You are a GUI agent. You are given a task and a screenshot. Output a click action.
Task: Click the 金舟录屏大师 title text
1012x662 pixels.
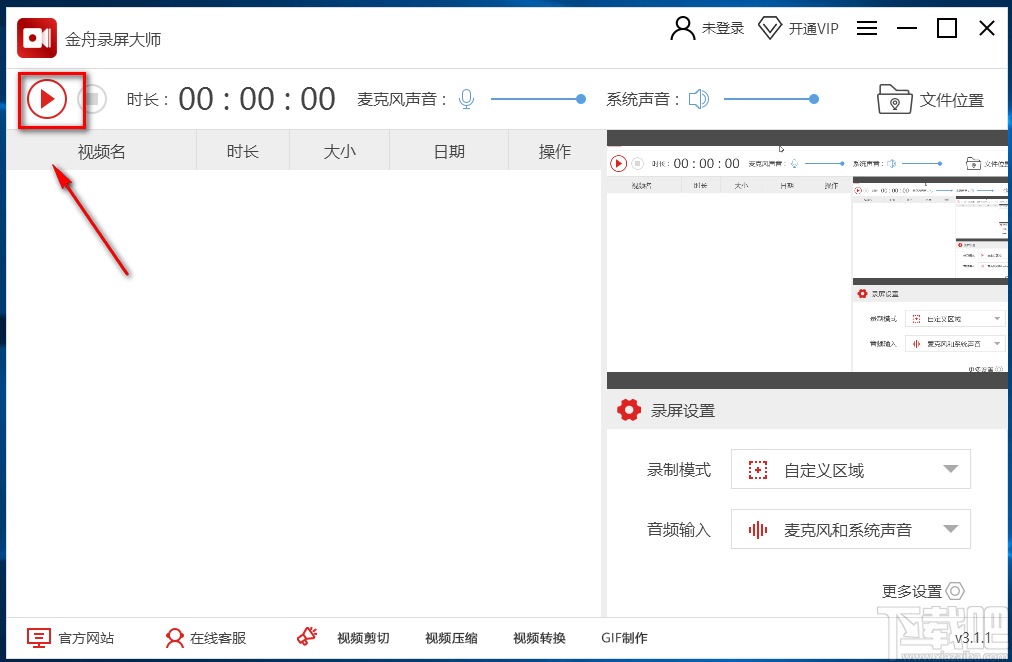(113, 40)
